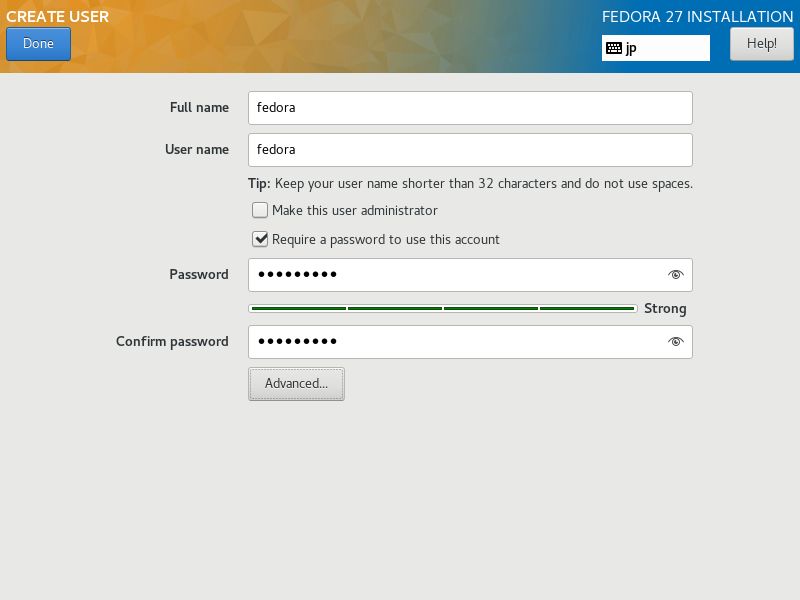Click the Make this user administrator label
The height and width of the screenshot is (600, 800).
coord(355,211)
